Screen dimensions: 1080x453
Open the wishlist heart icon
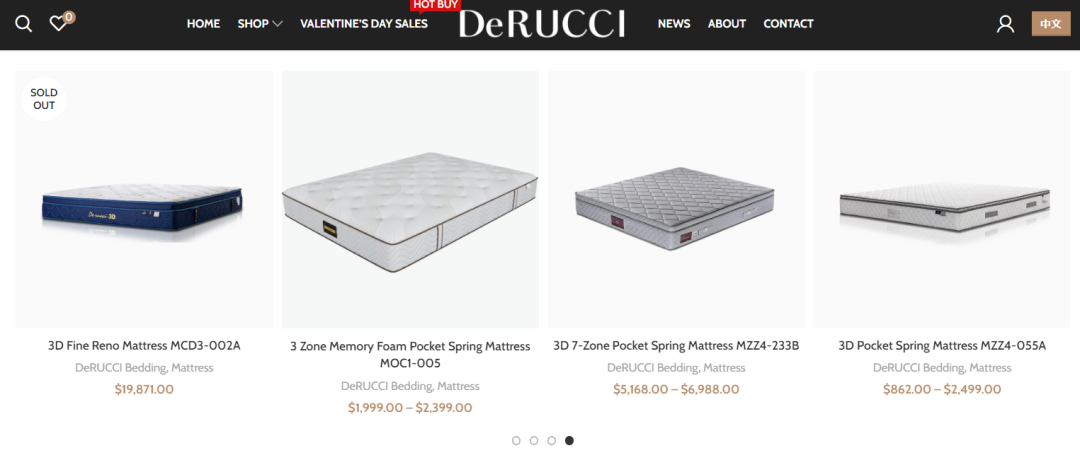(x=59, y=24)
